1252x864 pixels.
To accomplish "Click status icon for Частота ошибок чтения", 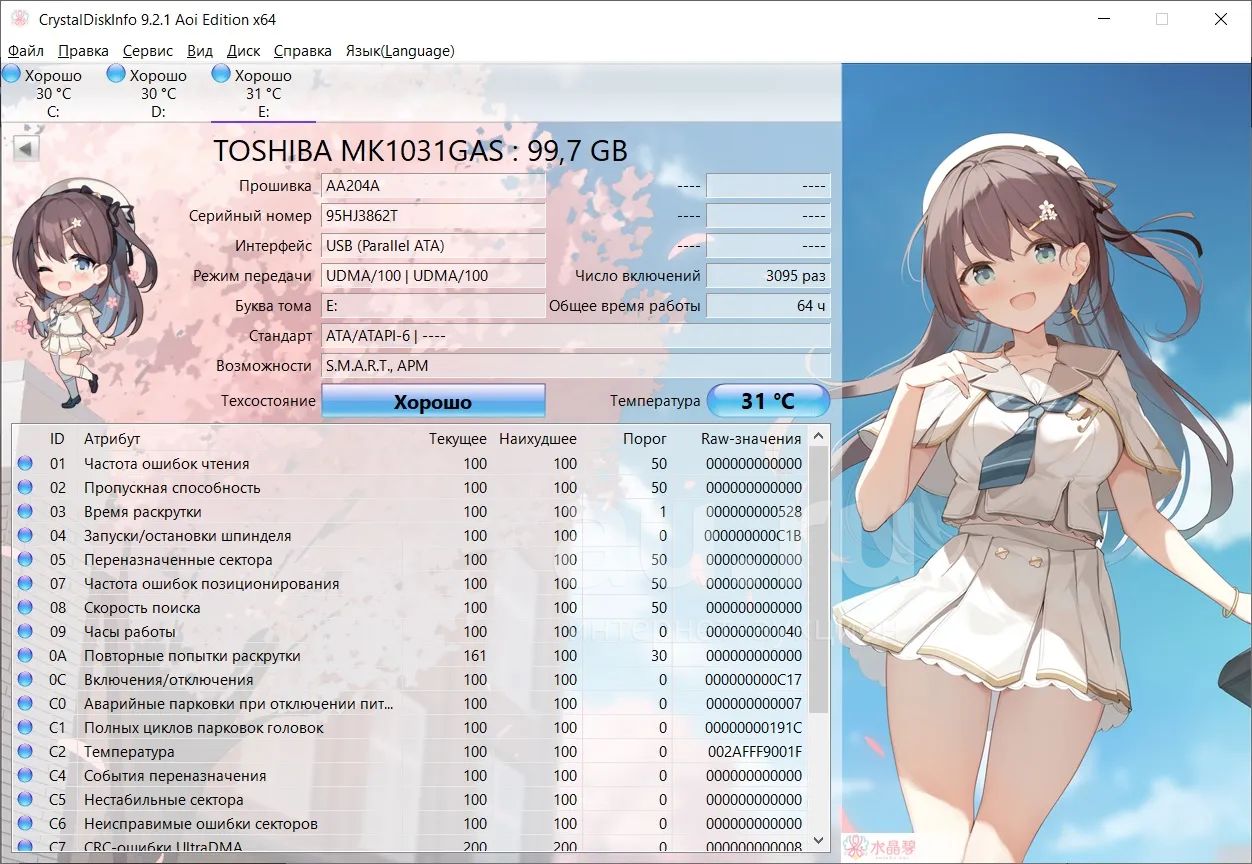I will (25, 463).
